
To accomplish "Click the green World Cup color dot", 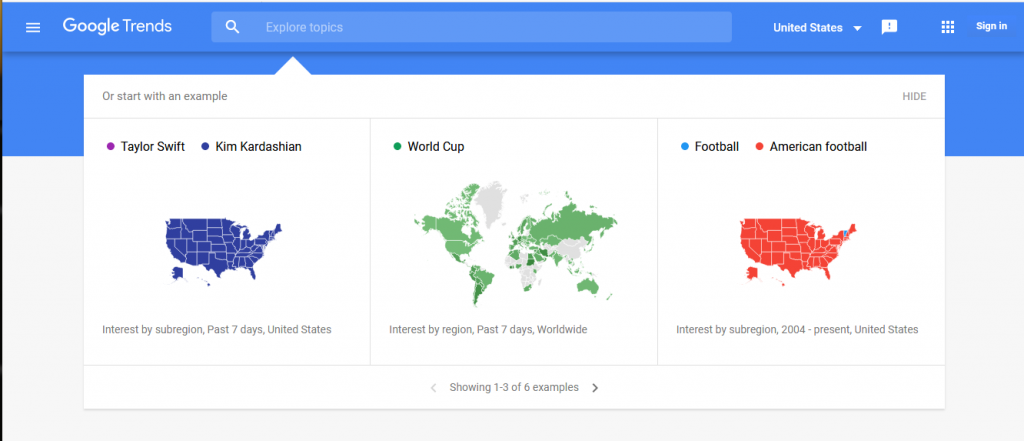I will (397, 147).
